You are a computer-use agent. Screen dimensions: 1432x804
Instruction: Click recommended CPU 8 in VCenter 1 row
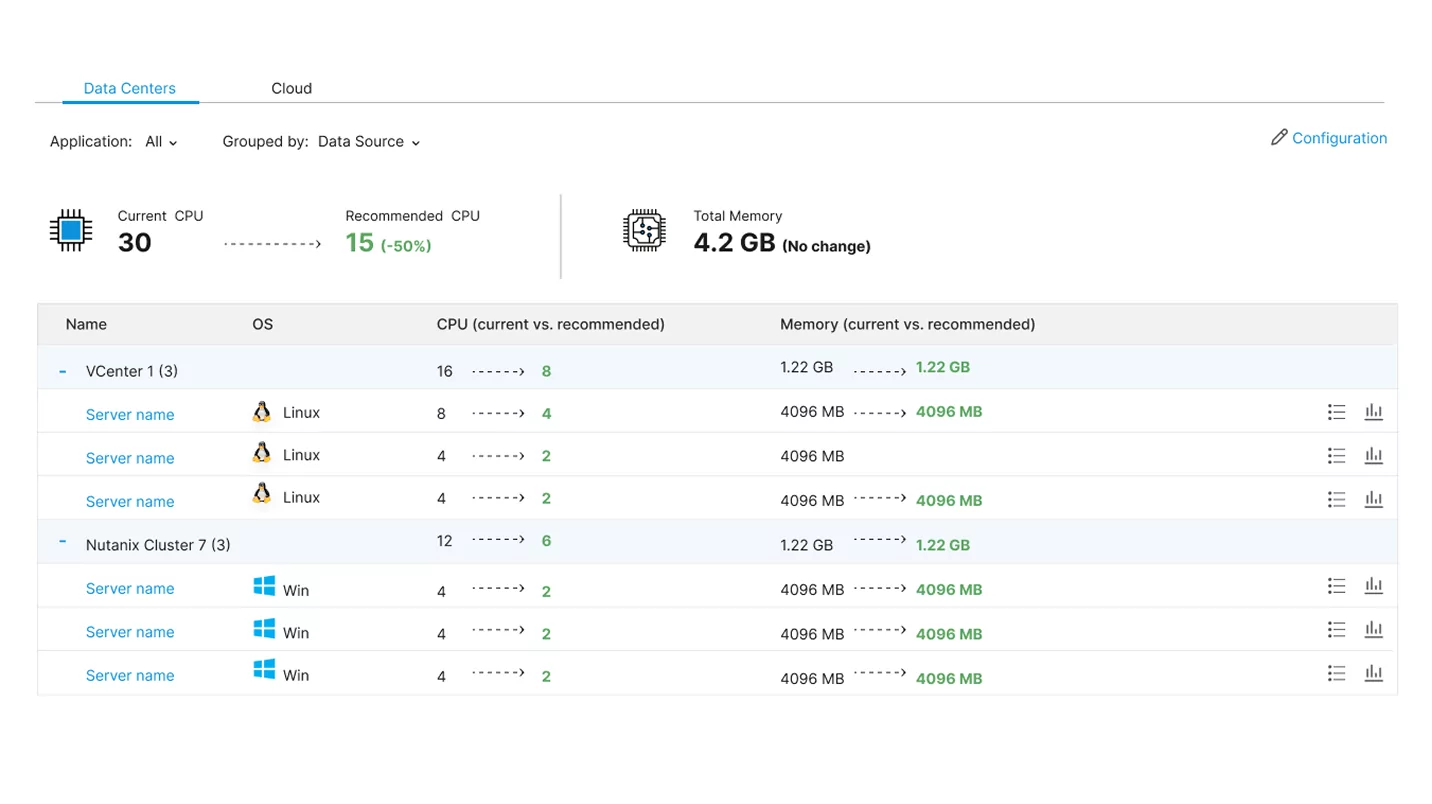point(547,371)
